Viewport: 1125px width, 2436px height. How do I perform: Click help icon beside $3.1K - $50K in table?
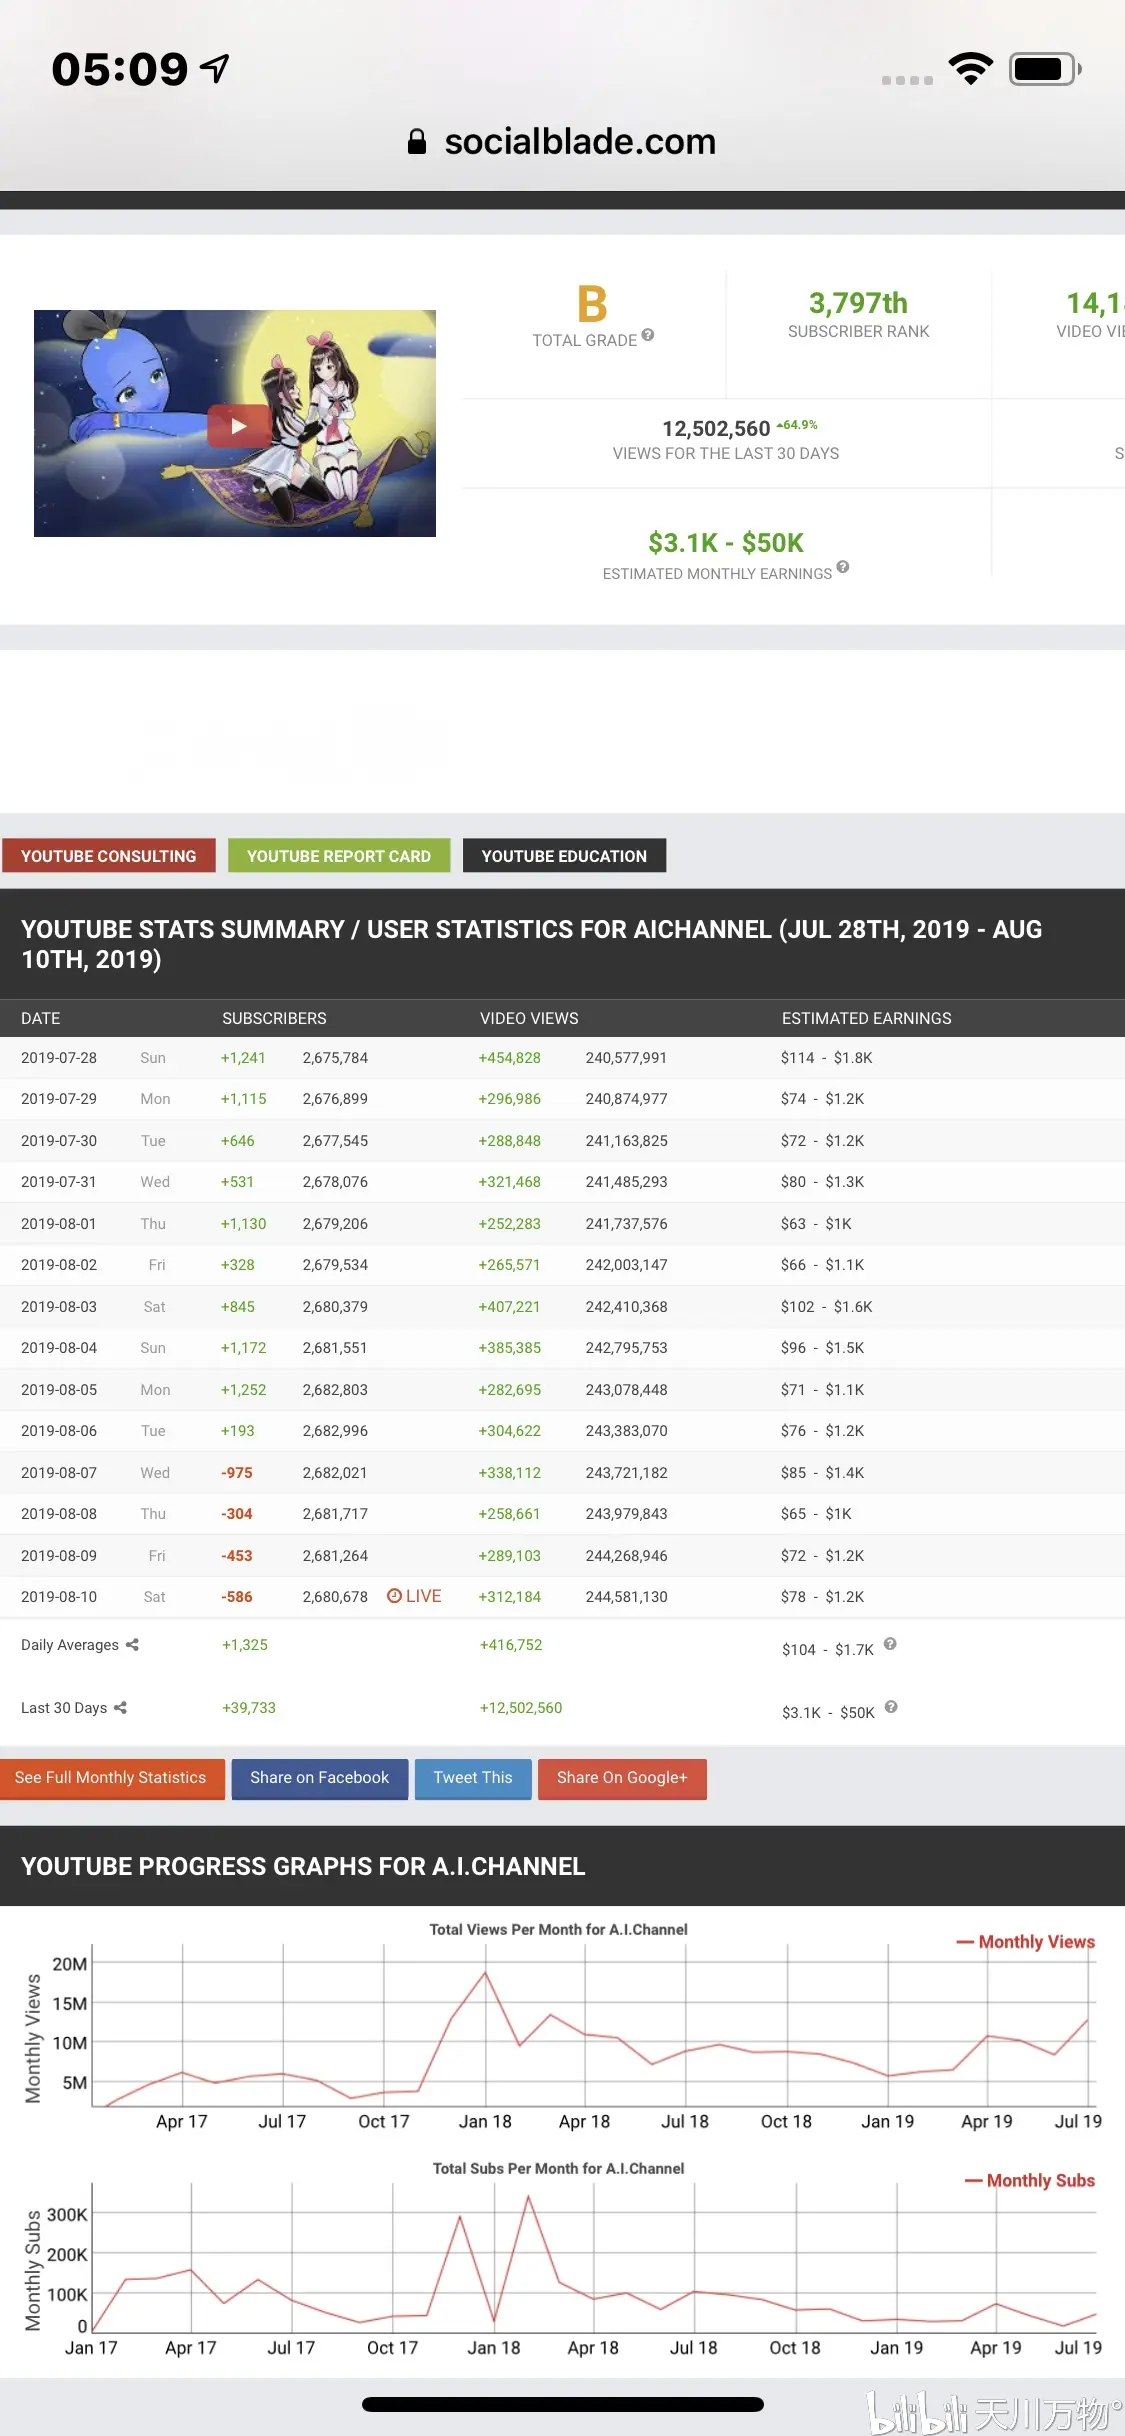click(891, 1707)
